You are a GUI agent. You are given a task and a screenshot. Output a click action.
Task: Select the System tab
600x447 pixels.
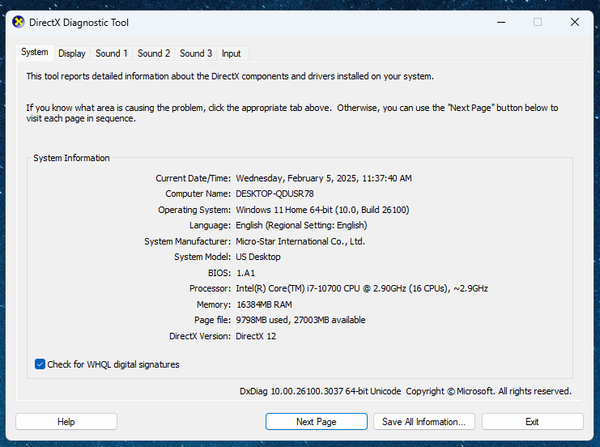pos(34,52)
